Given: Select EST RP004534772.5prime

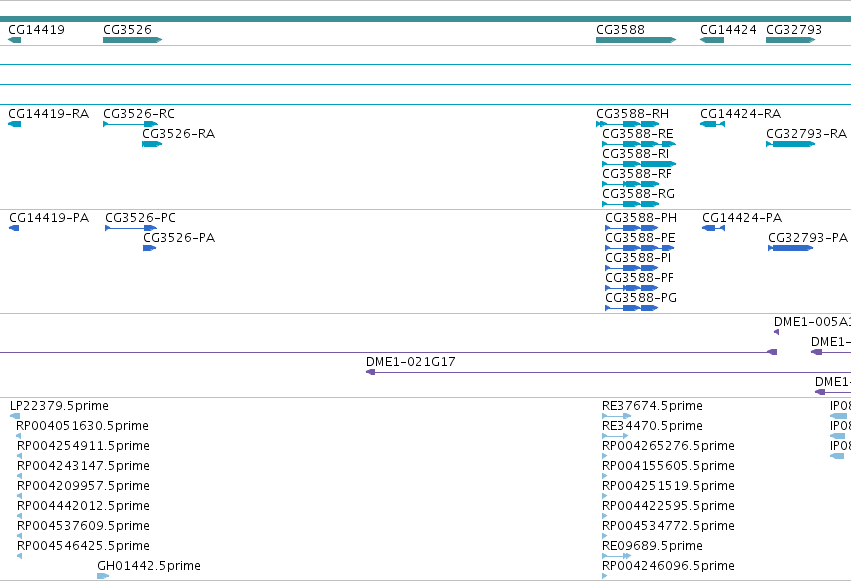Looking at the screenshot, I should tap(669, 526).
